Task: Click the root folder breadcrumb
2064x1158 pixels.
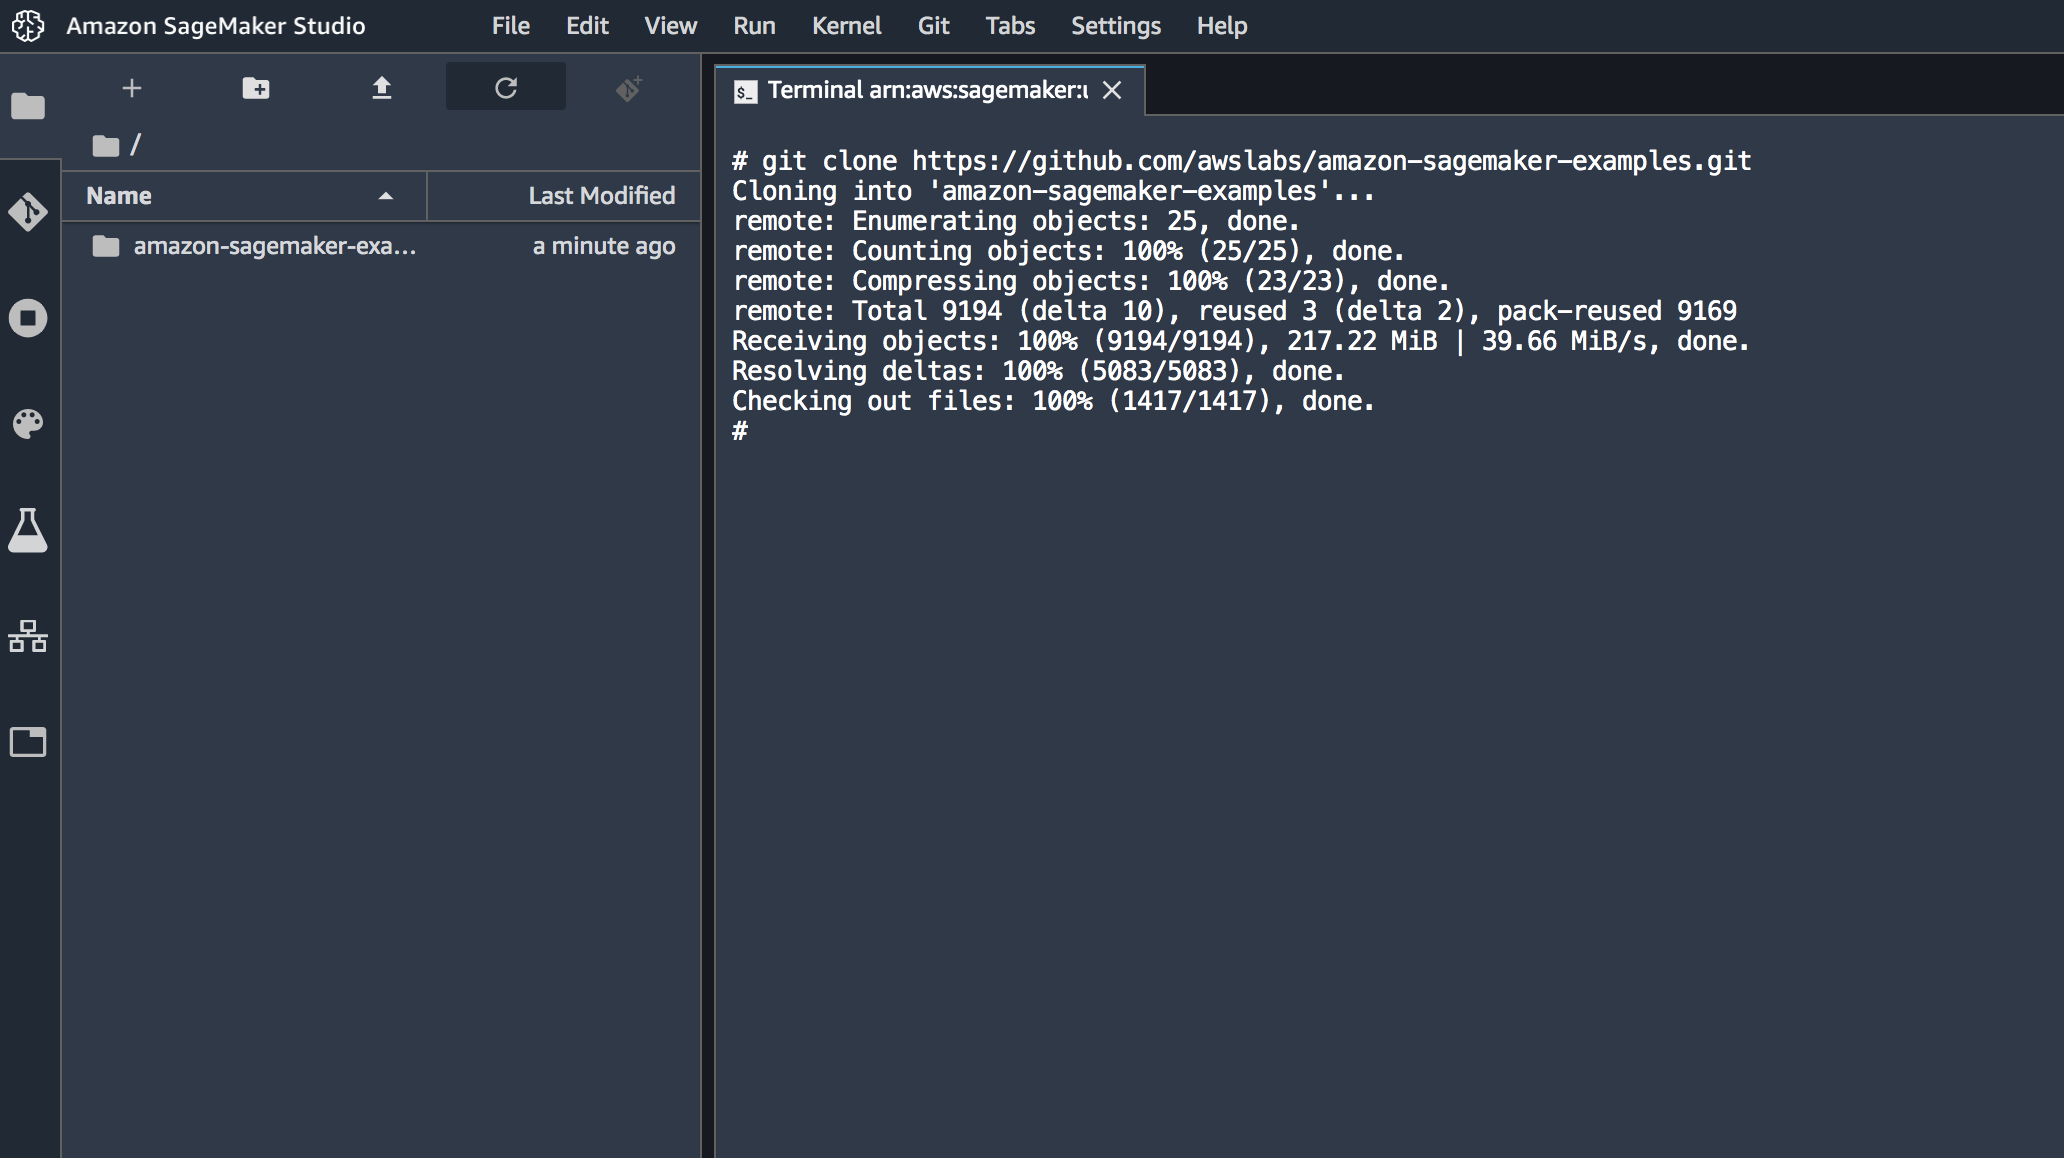Action: [136, 144]
